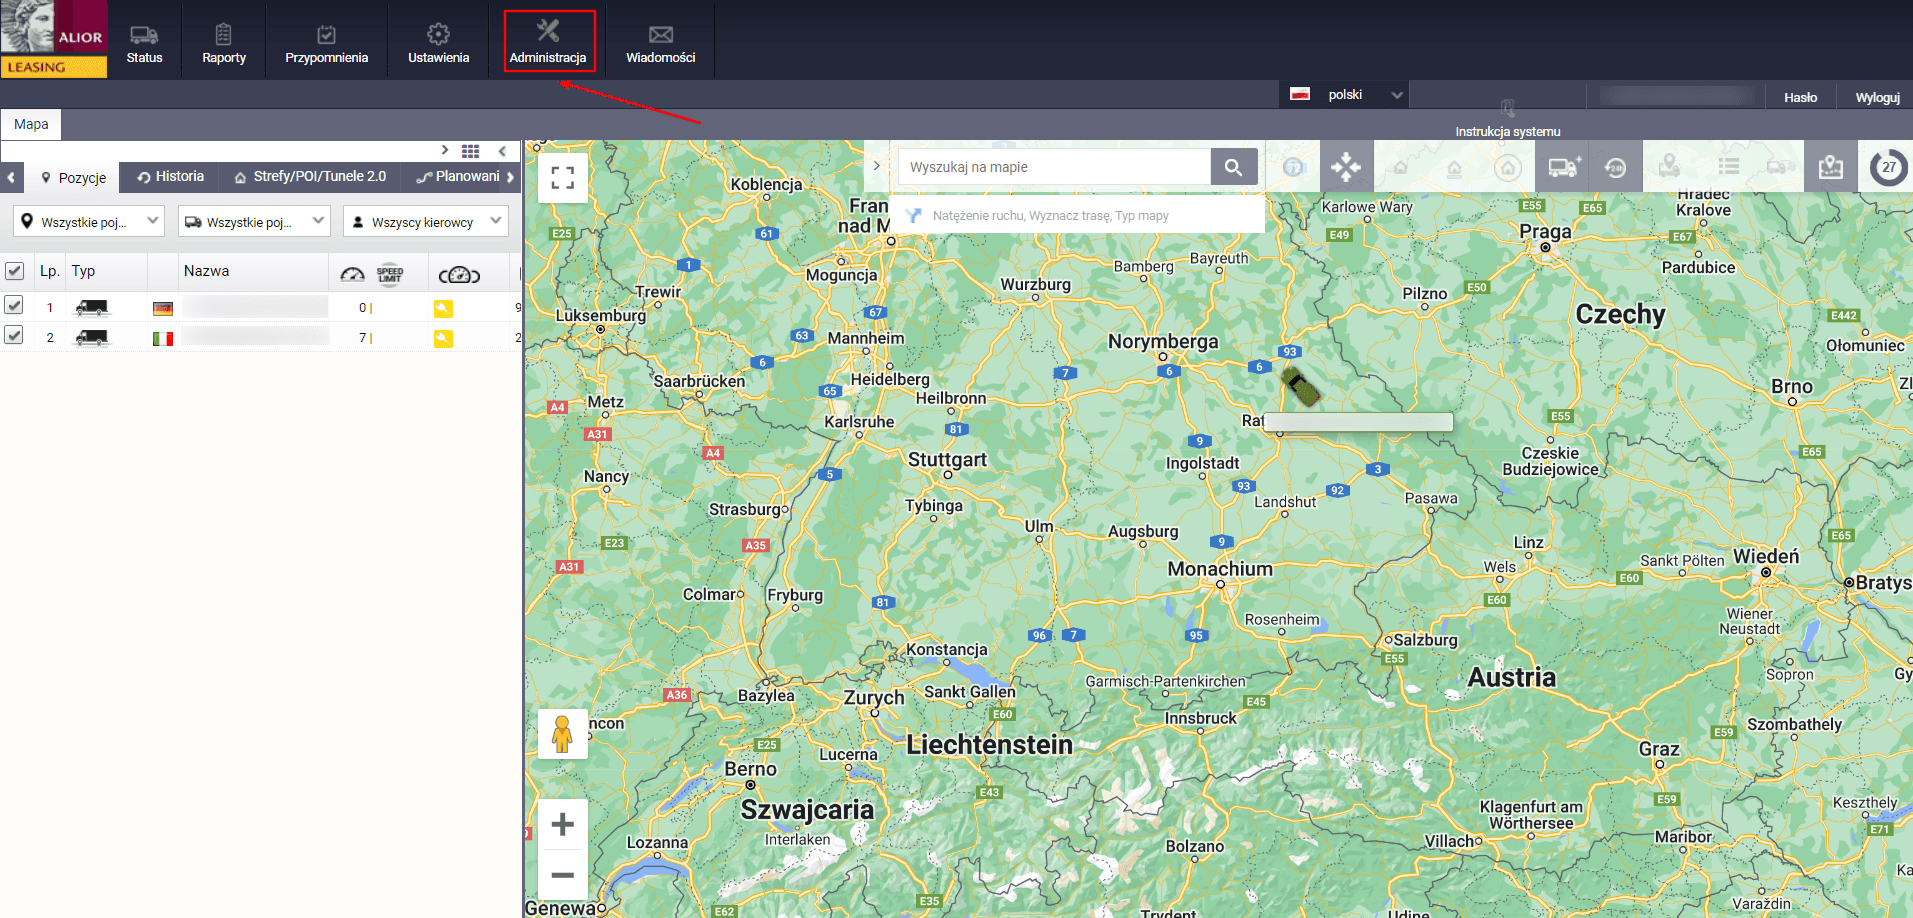Zoom in the map

pyautogui.click(x=563, y=824)
